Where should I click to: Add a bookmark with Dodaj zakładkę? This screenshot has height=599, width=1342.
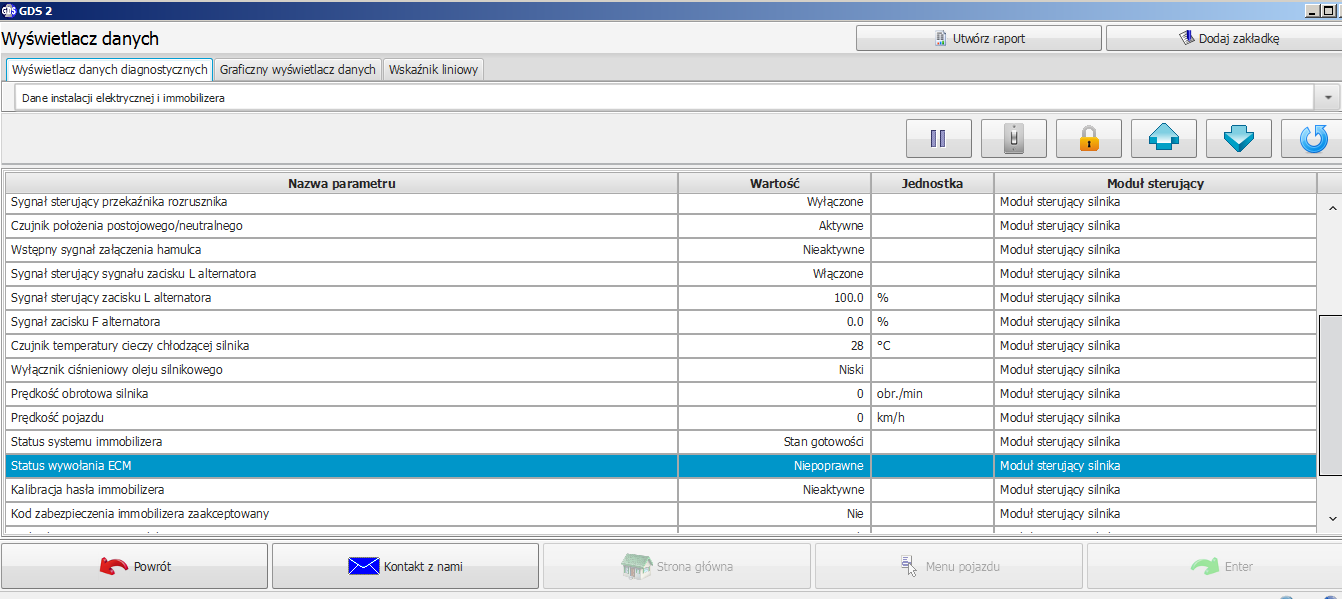1224,39
